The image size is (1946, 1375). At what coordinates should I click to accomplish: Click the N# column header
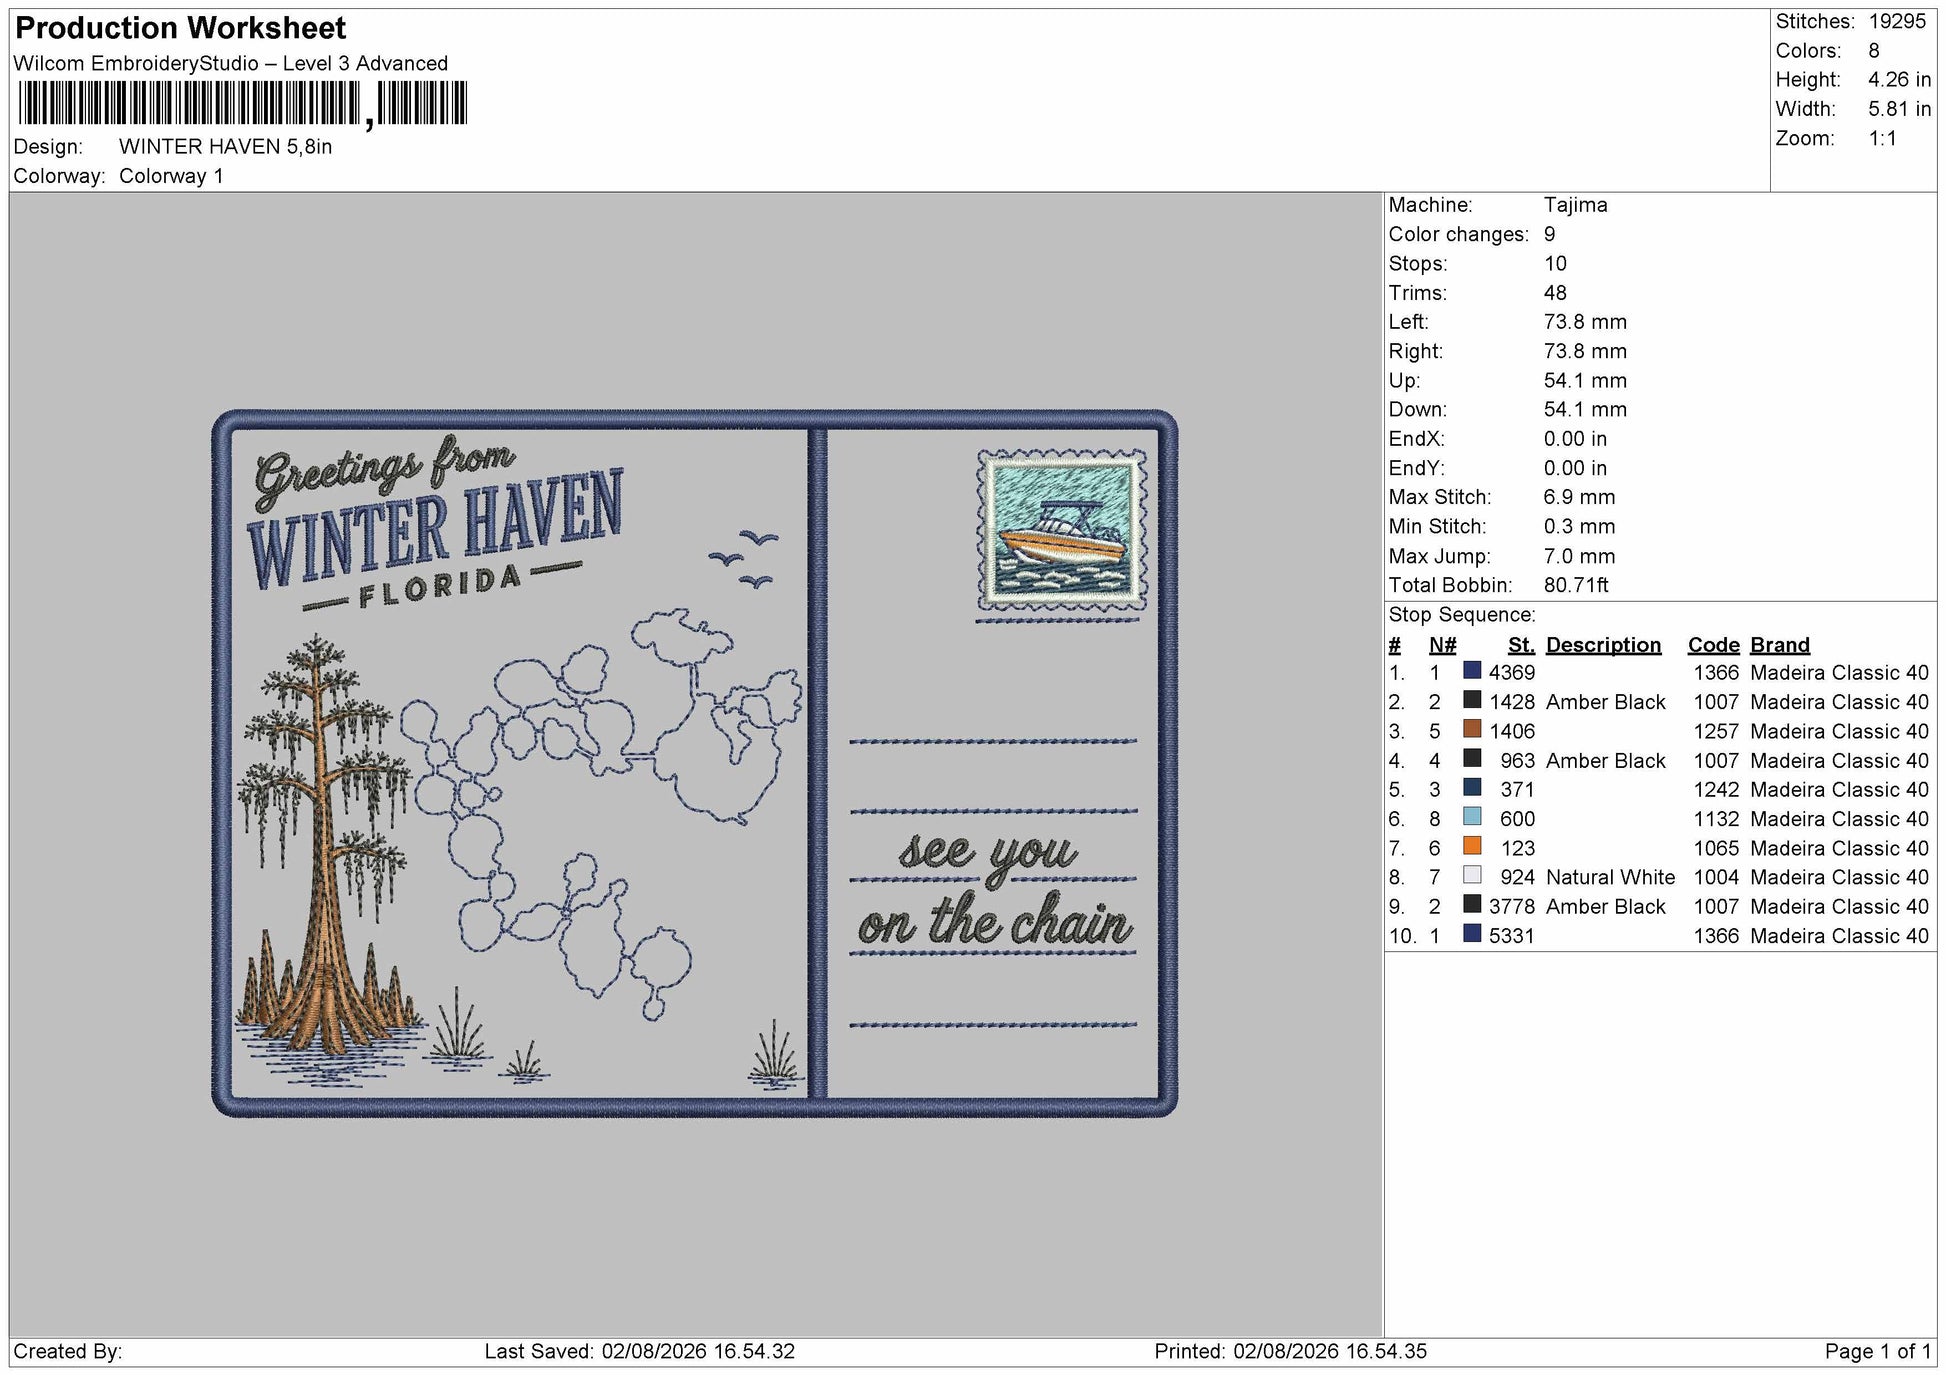pos(1443,645)
